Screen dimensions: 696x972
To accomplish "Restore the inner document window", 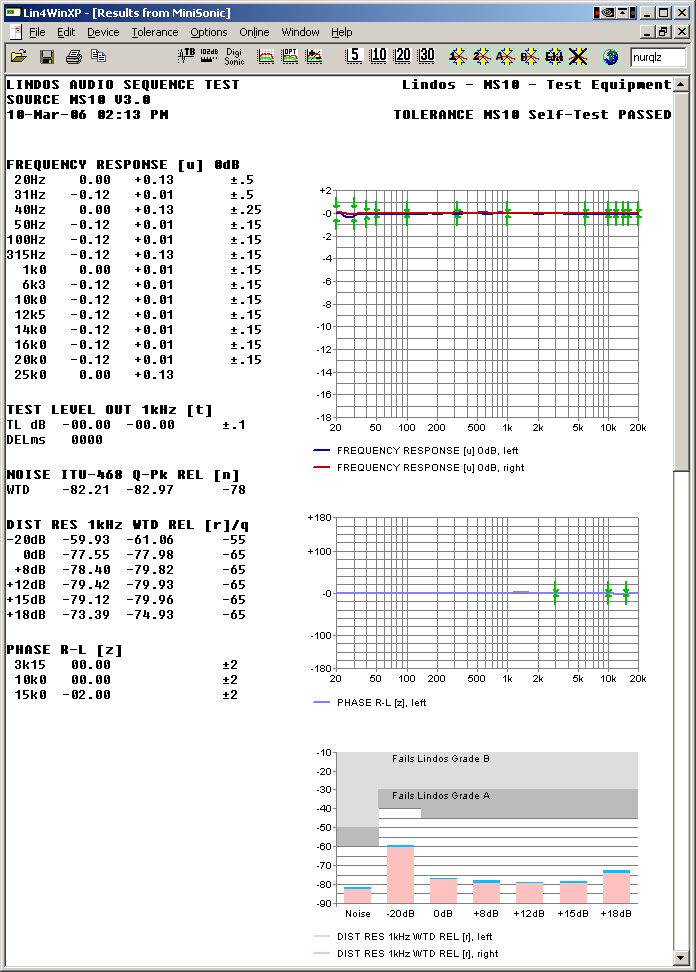I will click(663, 32).
